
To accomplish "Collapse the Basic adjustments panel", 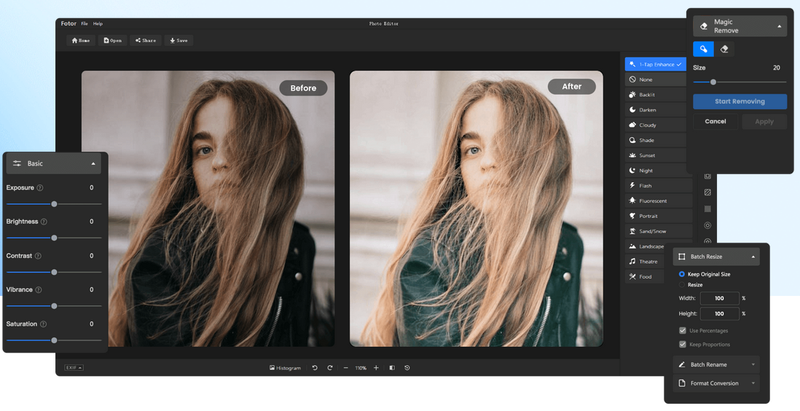I will [x=93, y=163].
